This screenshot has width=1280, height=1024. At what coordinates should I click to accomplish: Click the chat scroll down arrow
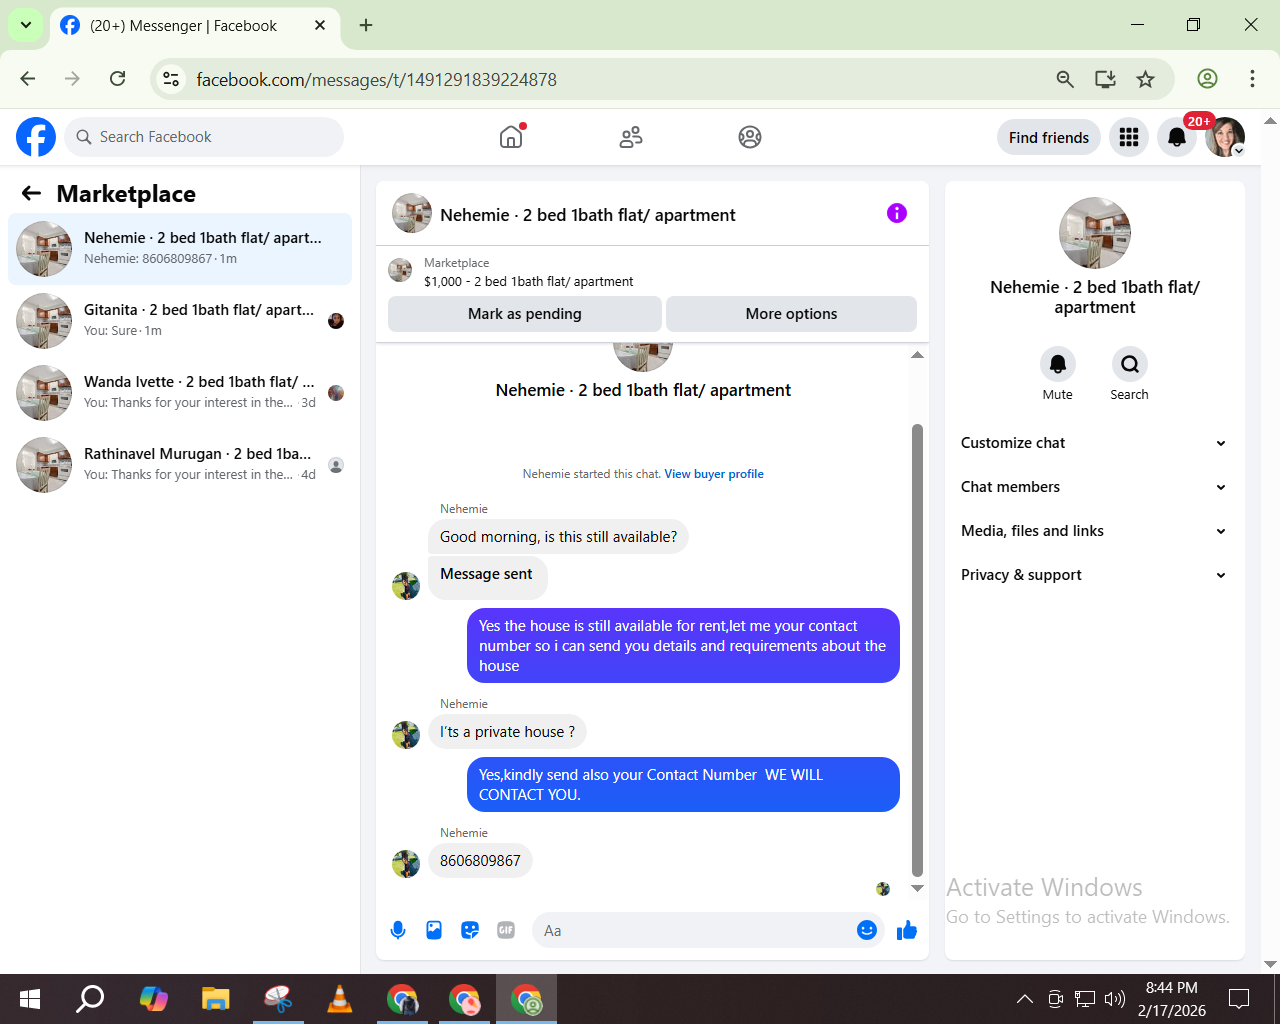pyautogui.click(x=917, y=888)
